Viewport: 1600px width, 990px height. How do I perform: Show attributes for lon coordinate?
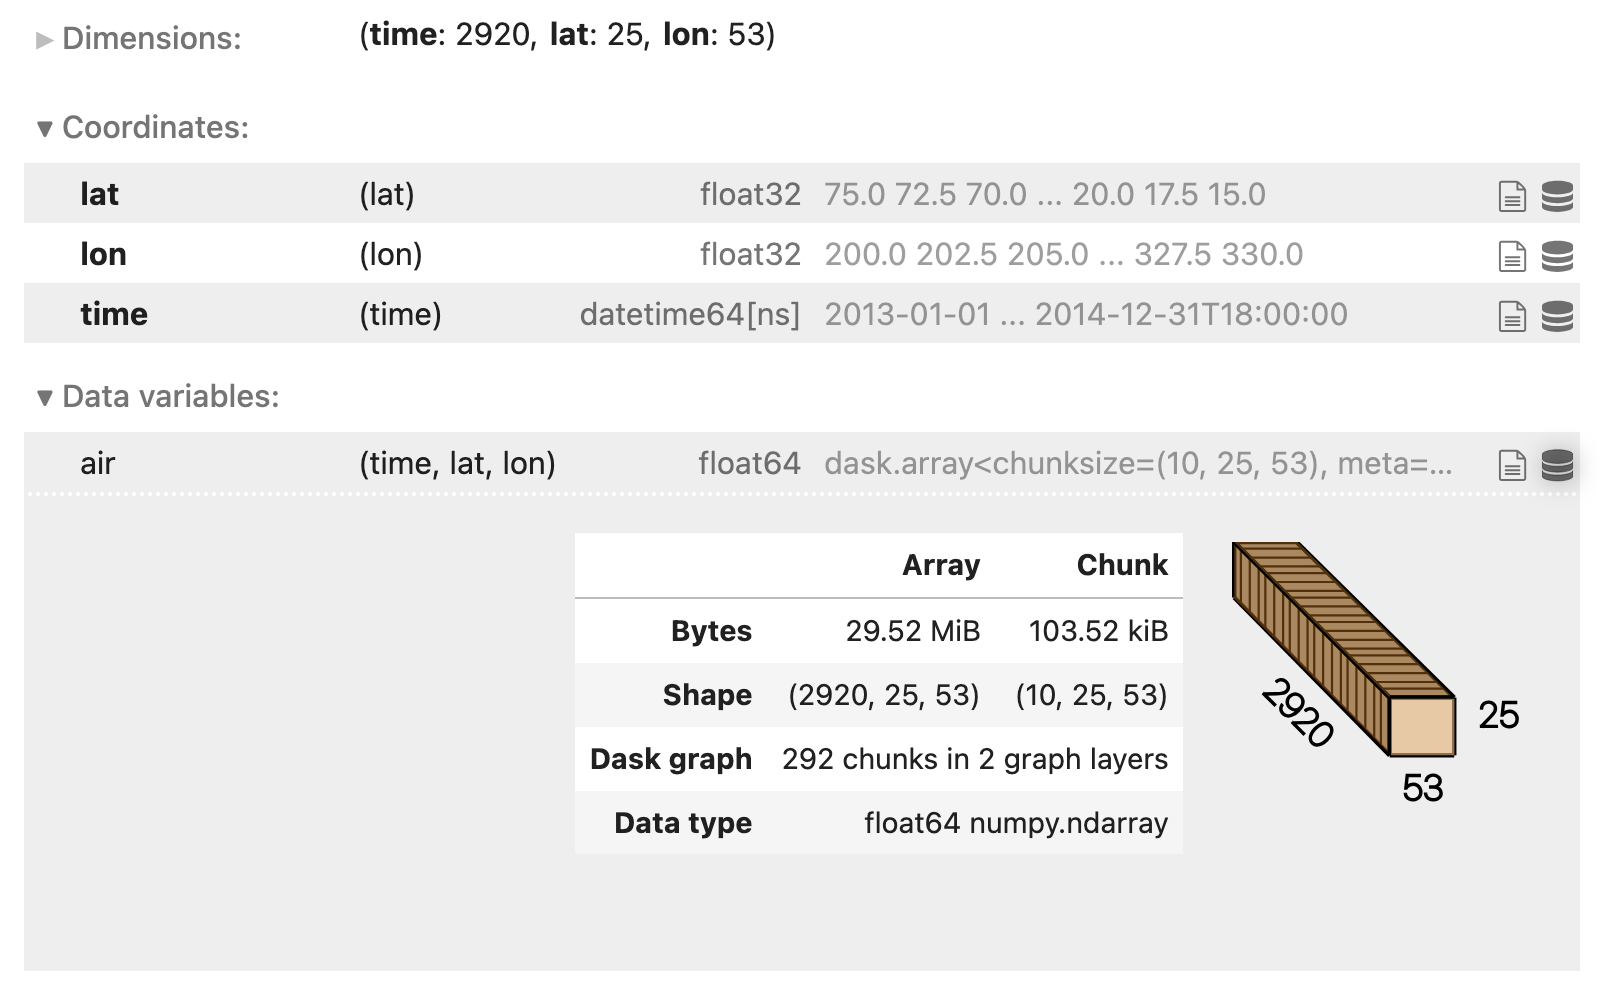(1512, 256)
